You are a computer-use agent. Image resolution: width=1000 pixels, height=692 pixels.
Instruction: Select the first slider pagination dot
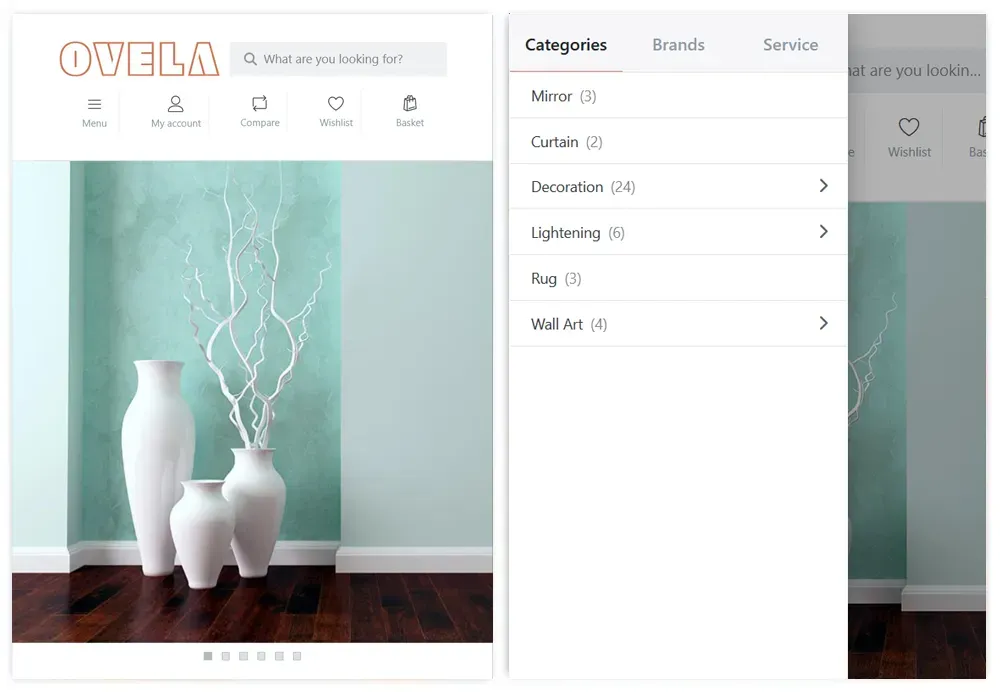208,656
